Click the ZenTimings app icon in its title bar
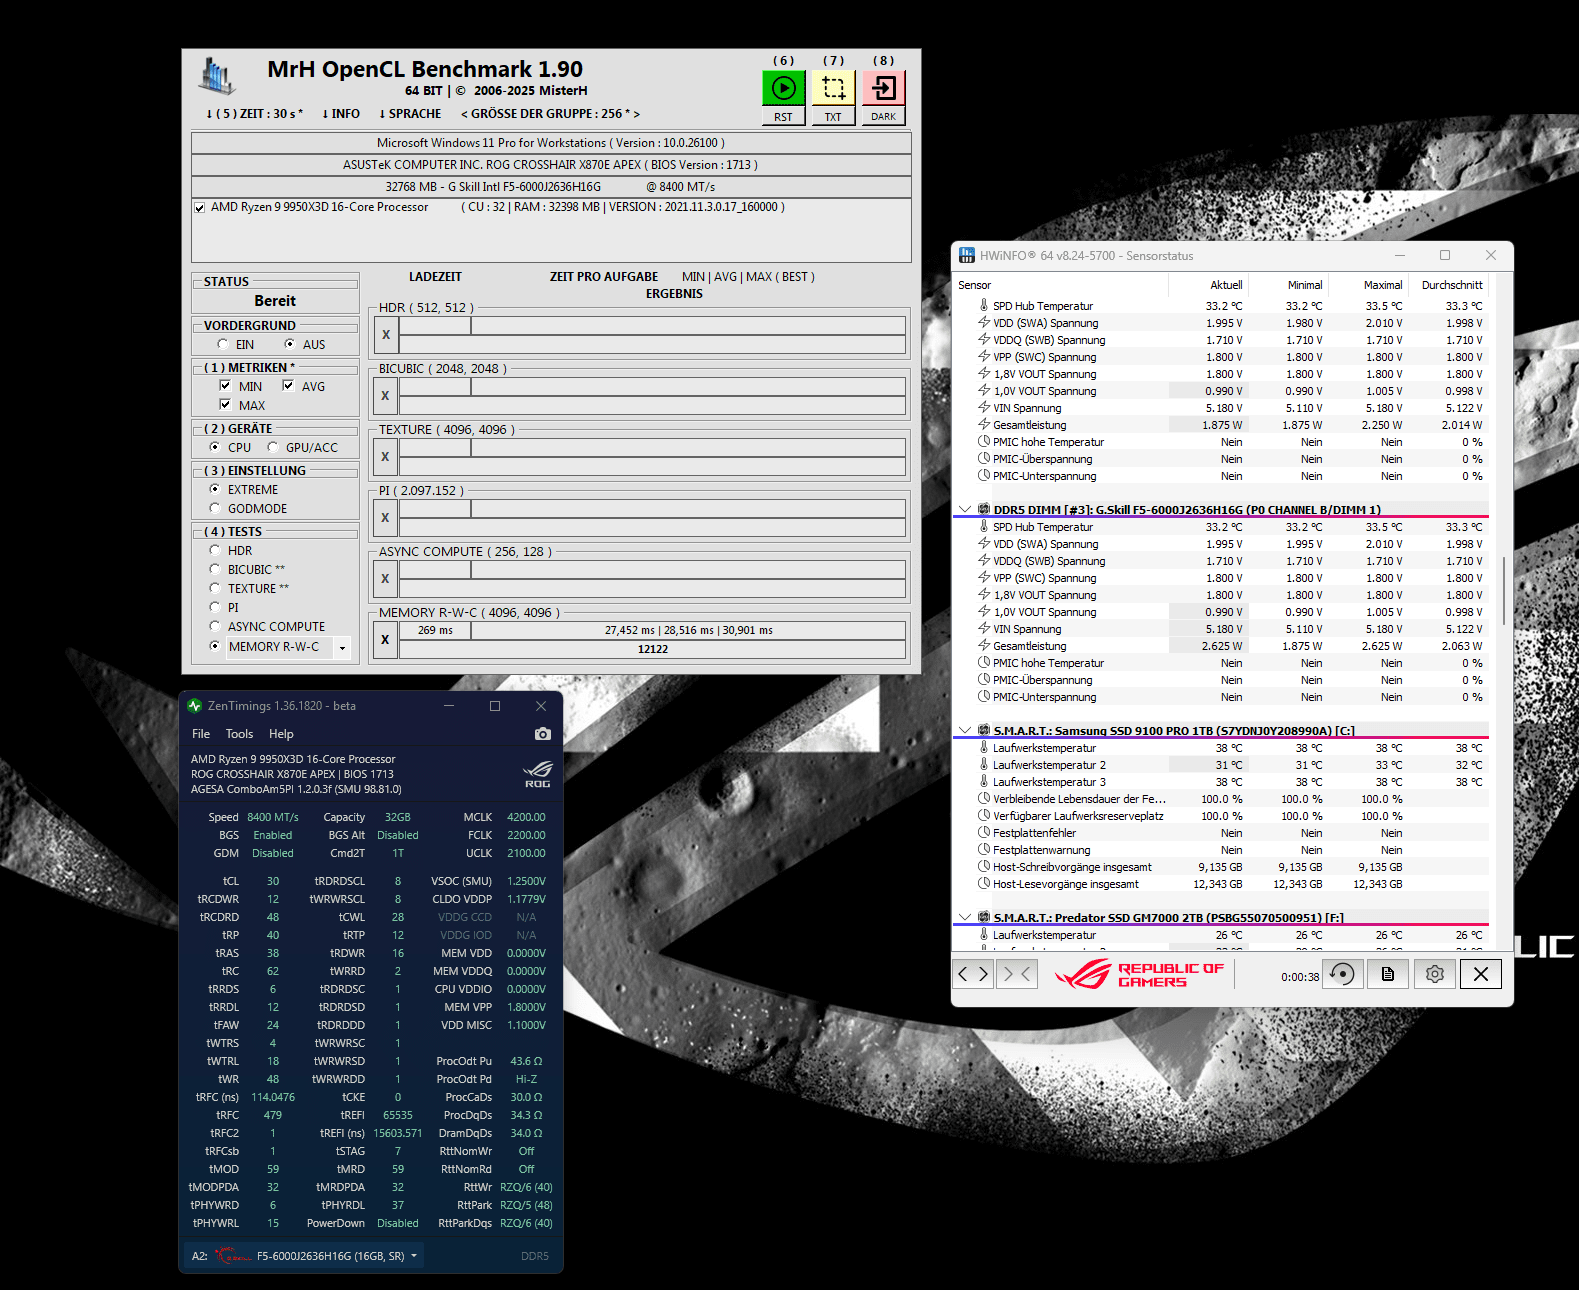 tap(194, 706)
